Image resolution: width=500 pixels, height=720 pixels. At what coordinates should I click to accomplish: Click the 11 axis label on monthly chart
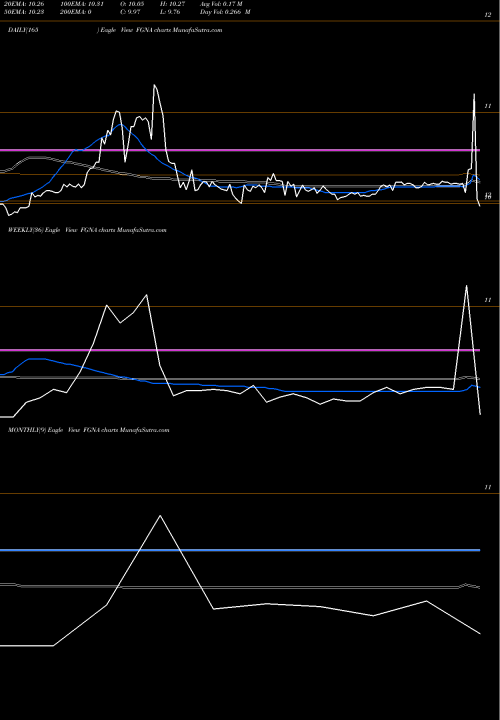point(488,487)
